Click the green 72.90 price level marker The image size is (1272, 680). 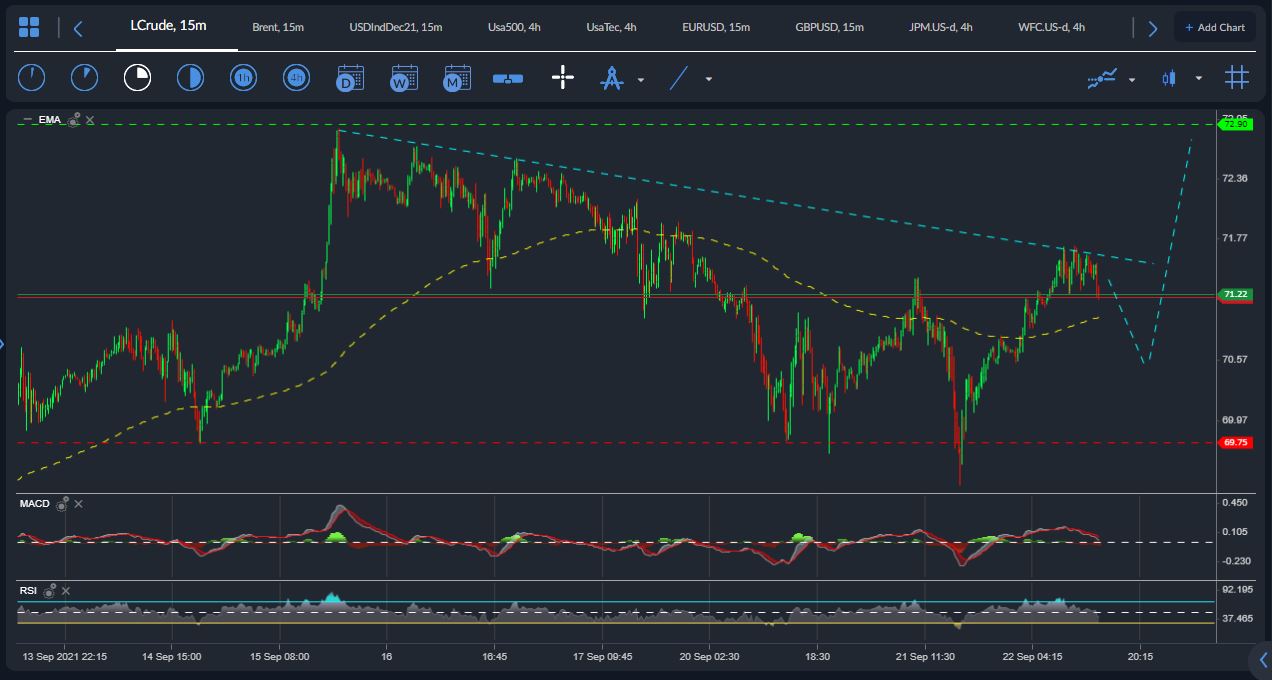coord(1235,124)
